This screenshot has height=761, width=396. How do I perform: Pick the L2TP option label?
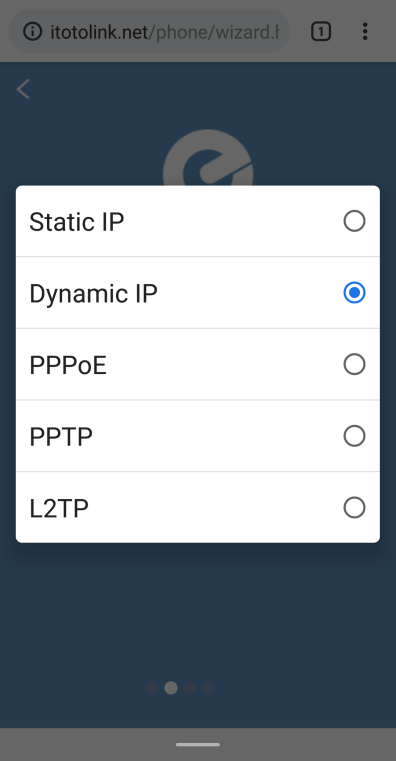coord(59,509)
